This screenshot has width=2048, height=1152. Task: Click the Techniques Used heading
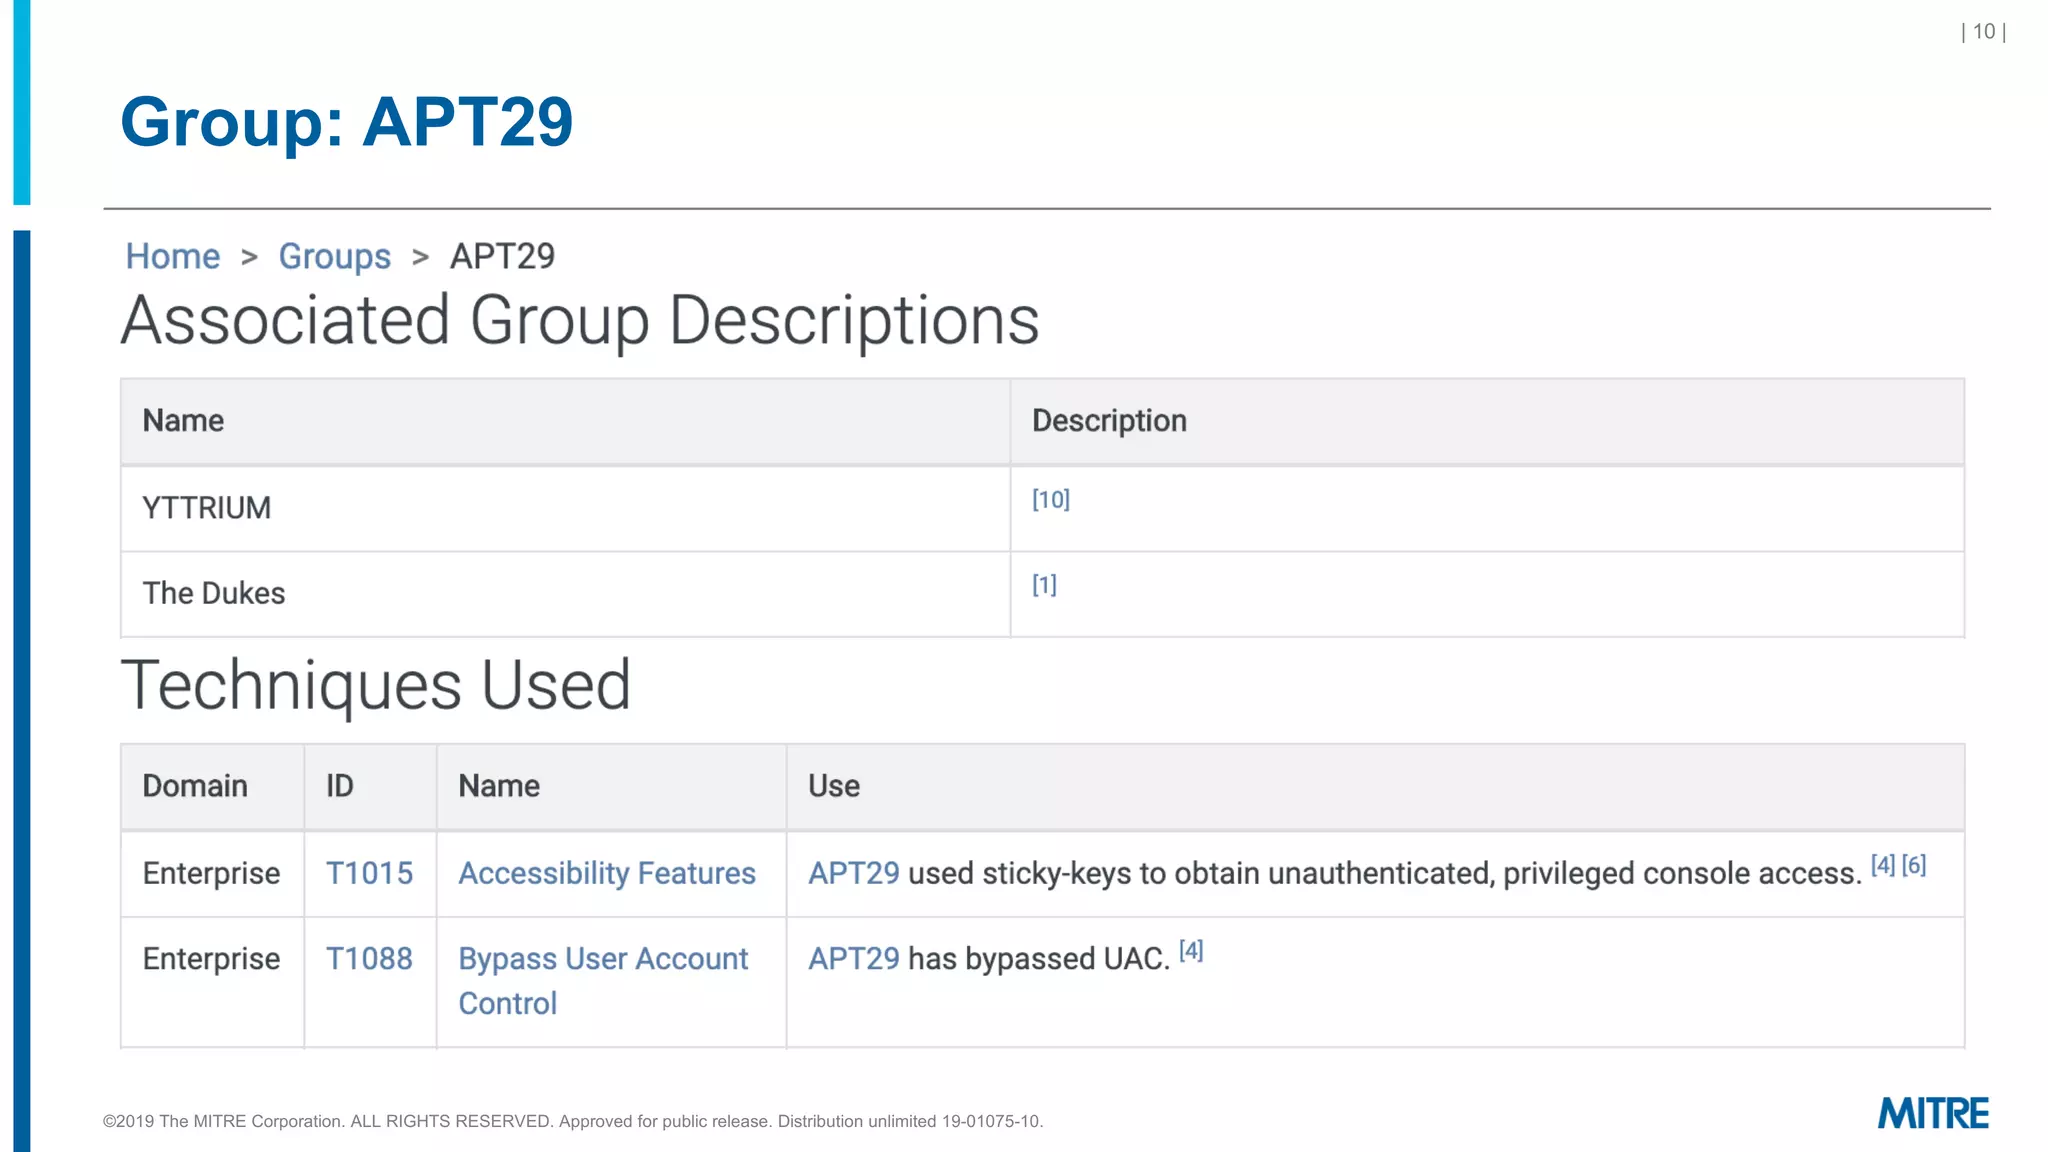pyautogui.click(x=376, y=686)
